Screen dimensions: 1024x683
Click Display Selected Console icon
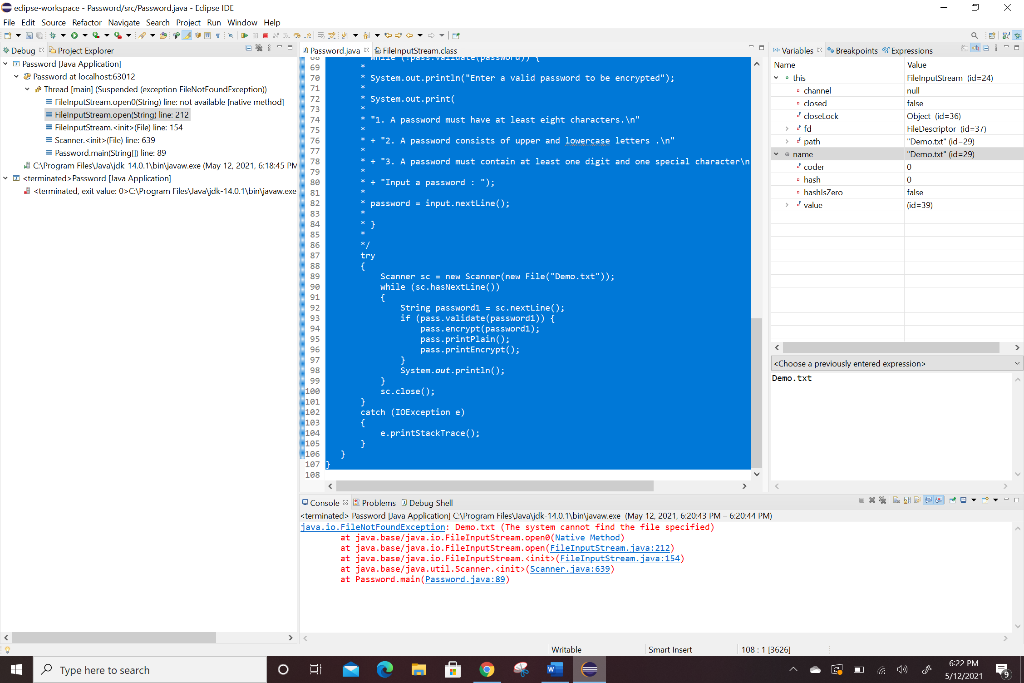pos(963,500)
